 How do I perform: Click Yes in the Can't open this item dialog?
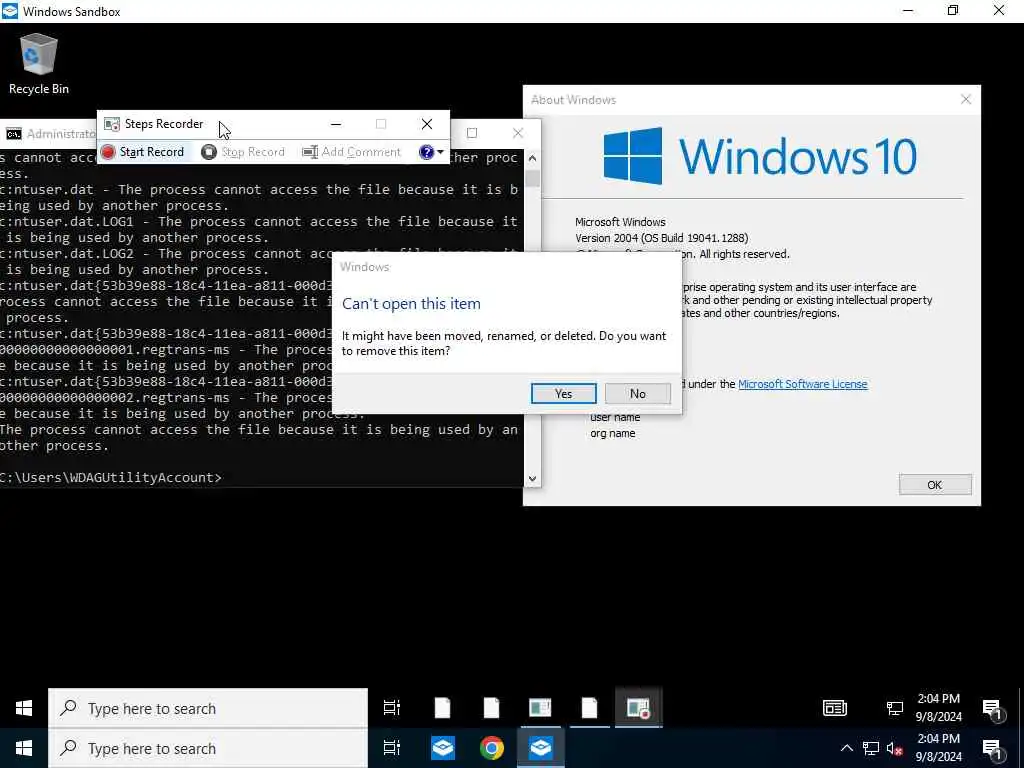click(x=564, y=394)
